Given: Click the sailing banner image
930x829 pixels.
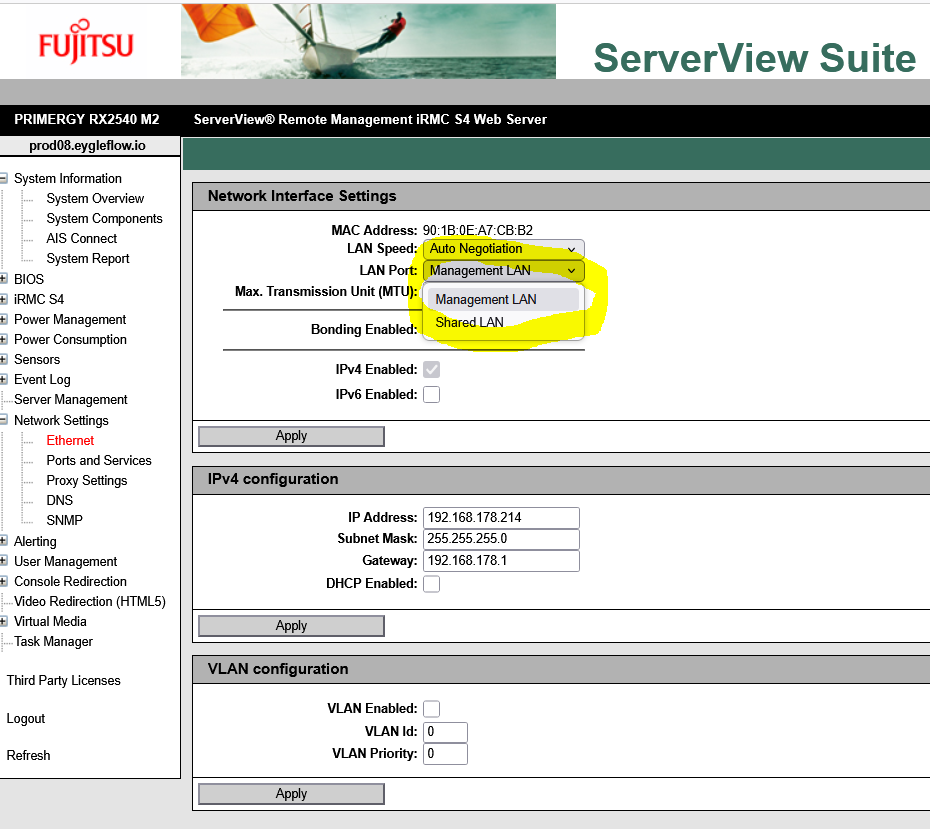Looking at the screenshot, I should [368, 41].
